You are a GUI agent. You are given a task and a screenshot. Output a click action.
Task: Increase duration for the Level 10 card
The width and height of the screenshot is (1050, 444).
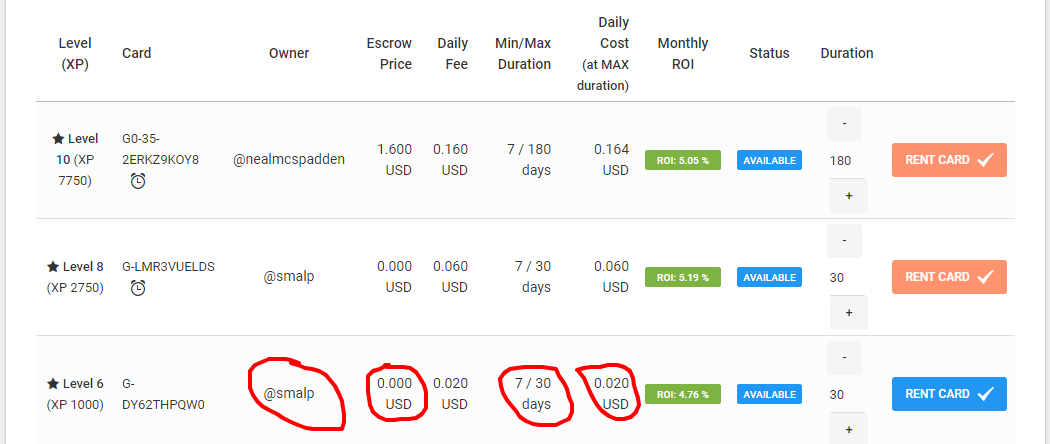tap(849, 196)
